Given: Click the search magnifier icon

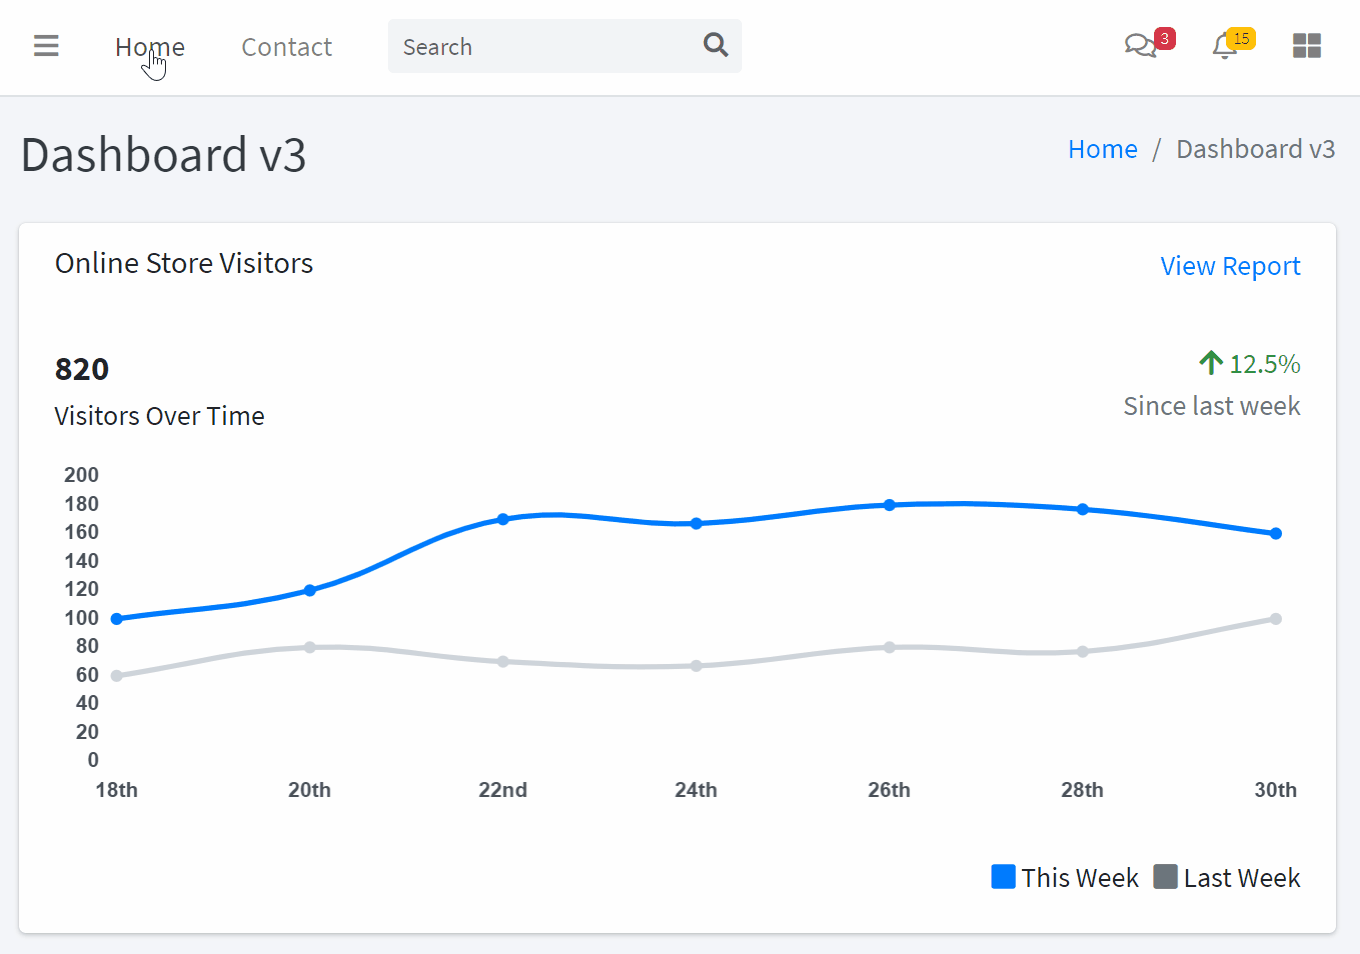Looking at the screenshot, I should pos(715,45).
